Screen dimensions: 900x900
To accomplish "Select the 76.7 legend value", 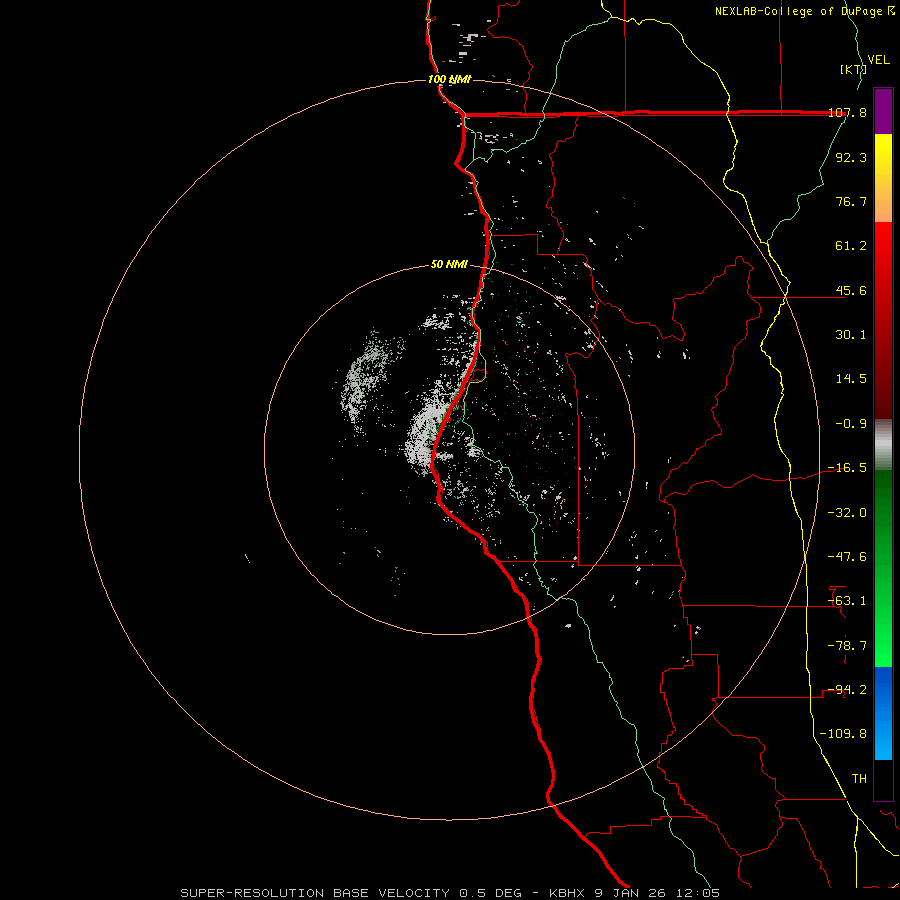I will point(851,201).
